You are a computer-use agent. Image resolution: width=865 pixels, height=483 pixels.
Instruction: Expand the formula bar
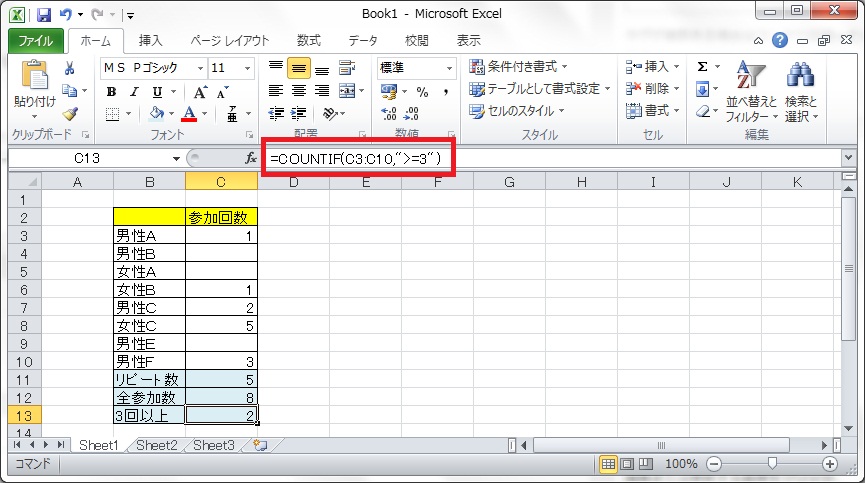coord(849,158)
